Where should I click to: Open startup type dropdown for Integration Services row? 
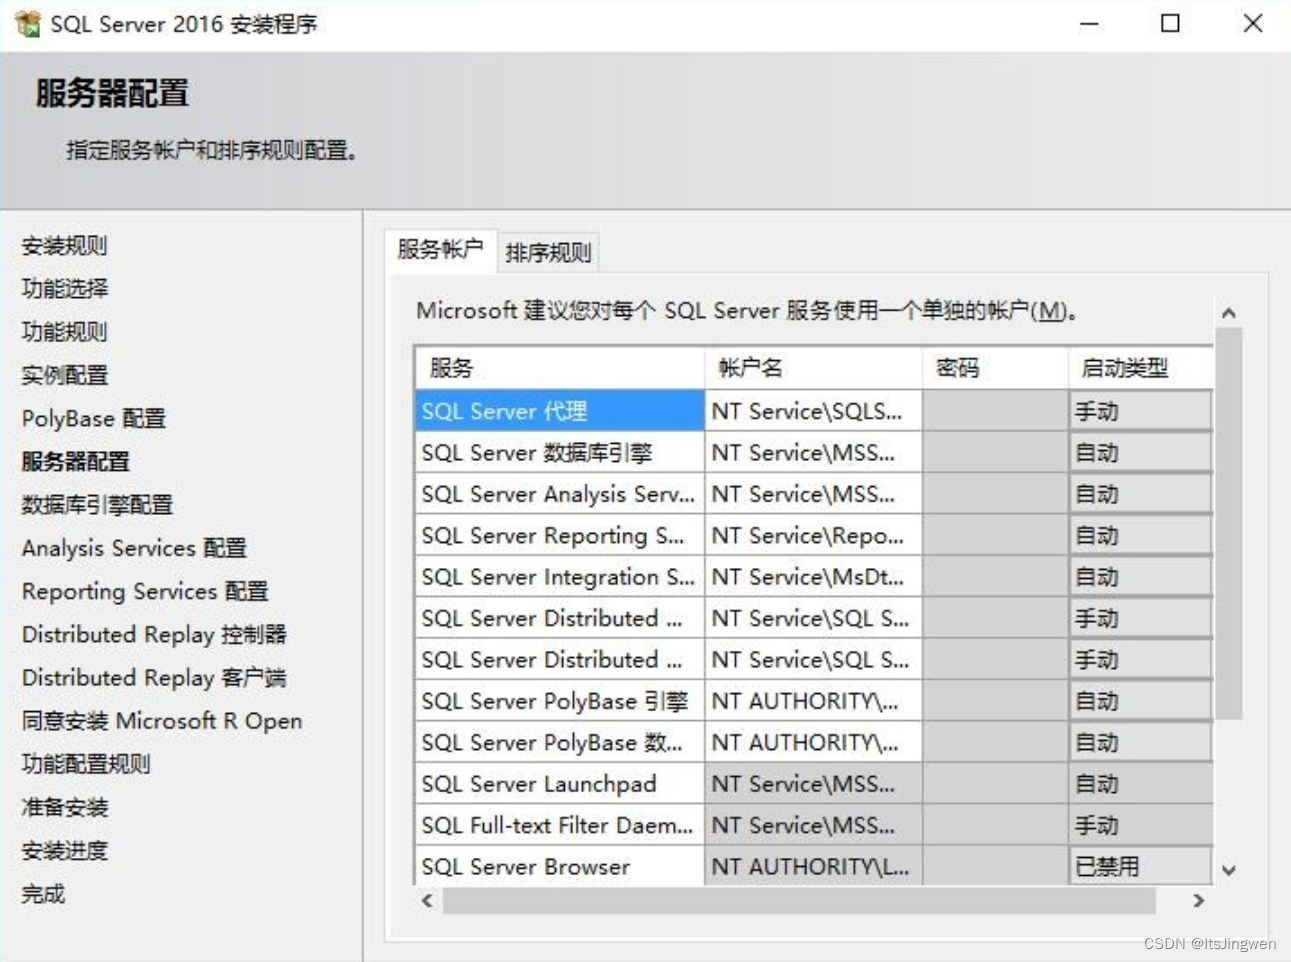pyautogui.click(x=1140, y=577)
